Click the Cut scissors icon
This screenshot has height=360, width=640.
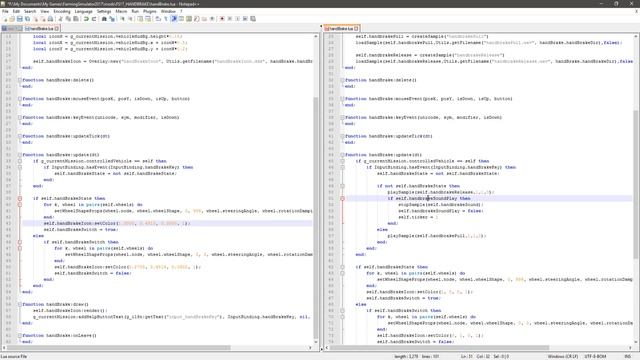(60, 19)
